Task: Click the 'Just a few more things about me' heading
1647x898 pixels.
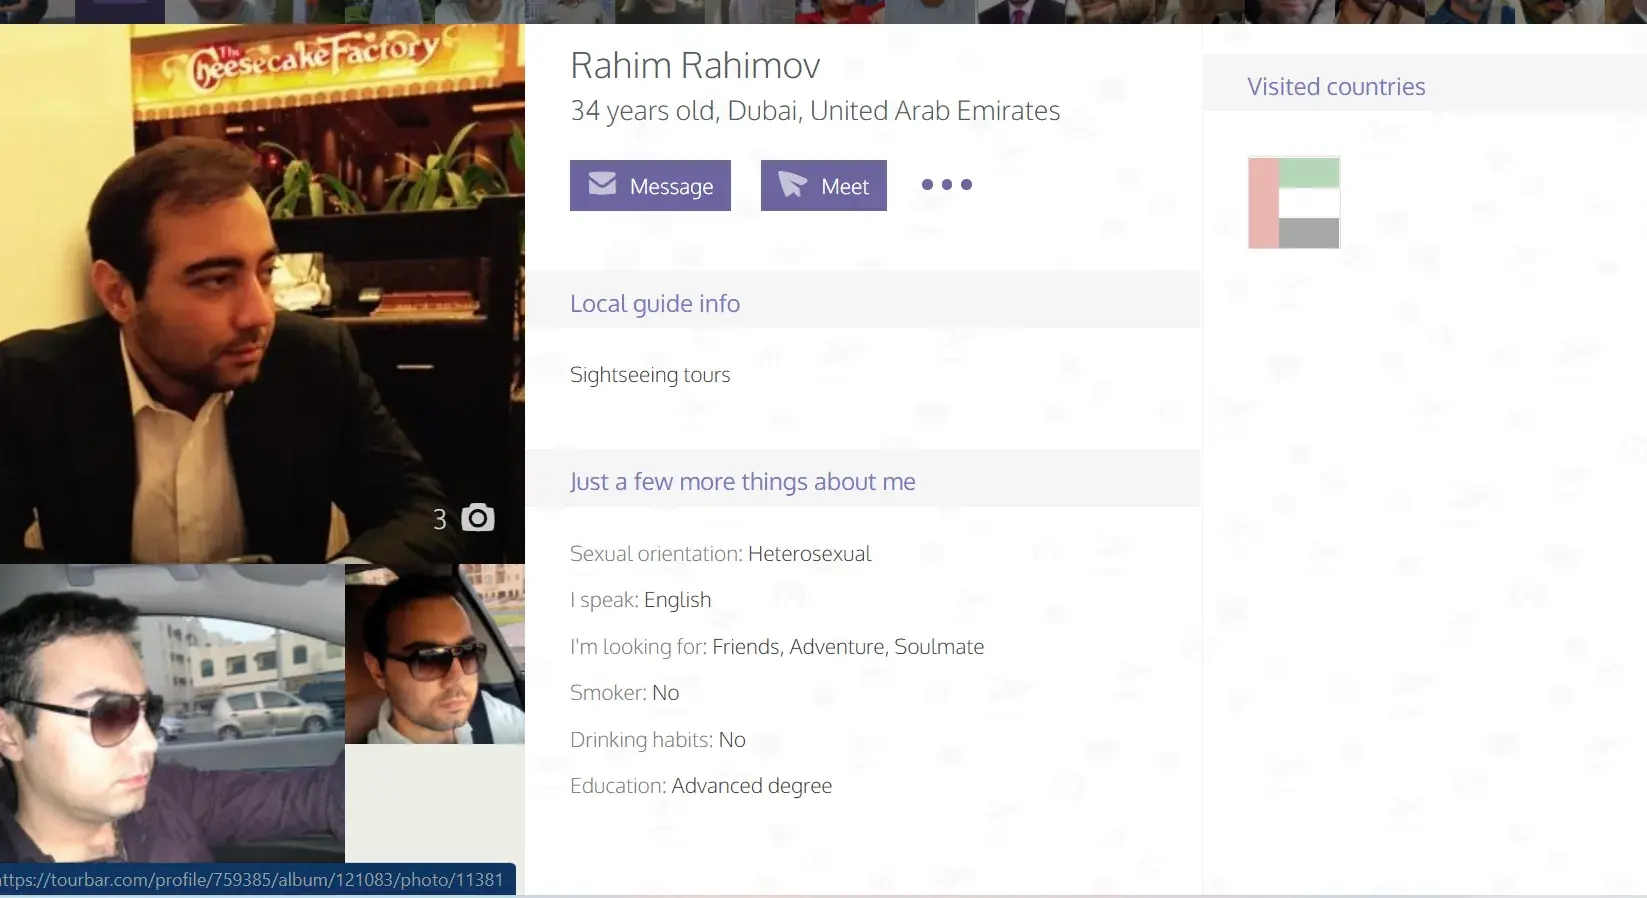Action: [x=742, y=482]
